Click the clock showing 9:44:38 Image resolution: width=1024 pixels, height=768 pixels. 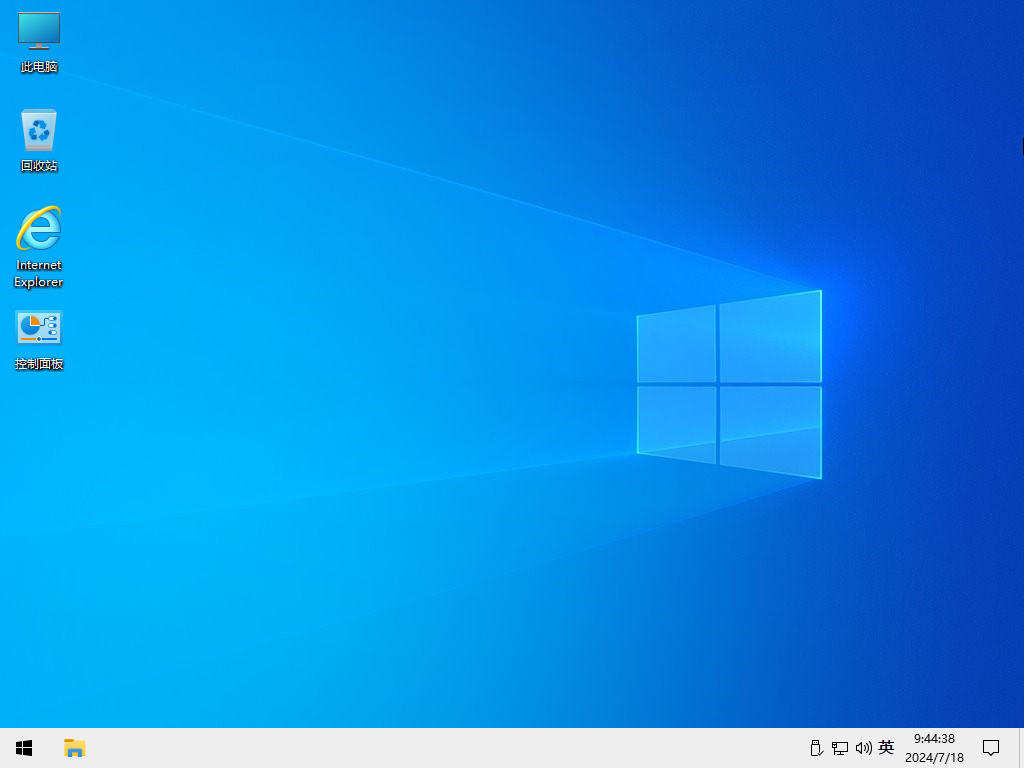click(932, 740)
